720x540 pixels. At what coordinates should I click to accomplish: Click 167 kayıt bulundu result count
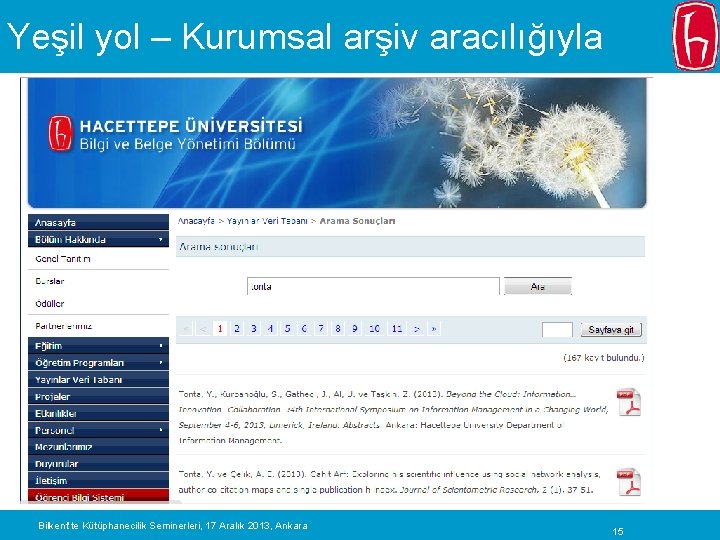coord(604,358)
